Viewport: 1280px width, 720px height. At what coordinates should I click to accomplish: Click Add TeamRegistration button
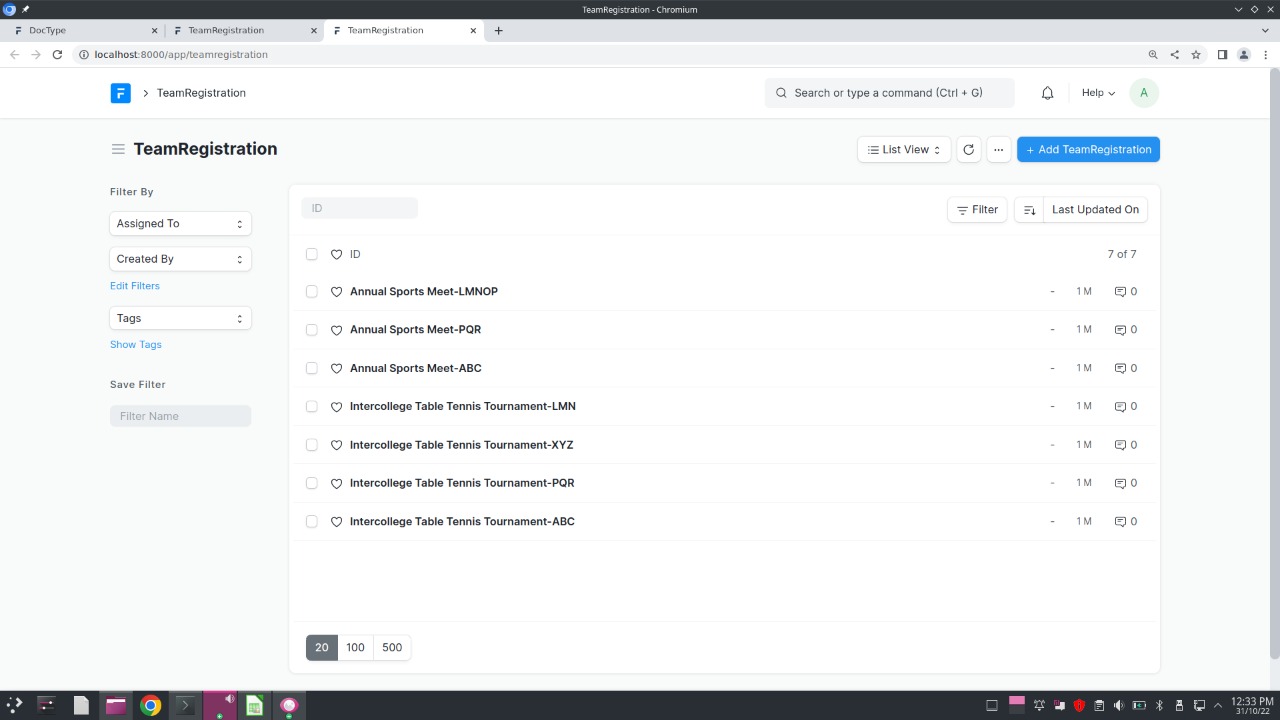(1088, 150)
